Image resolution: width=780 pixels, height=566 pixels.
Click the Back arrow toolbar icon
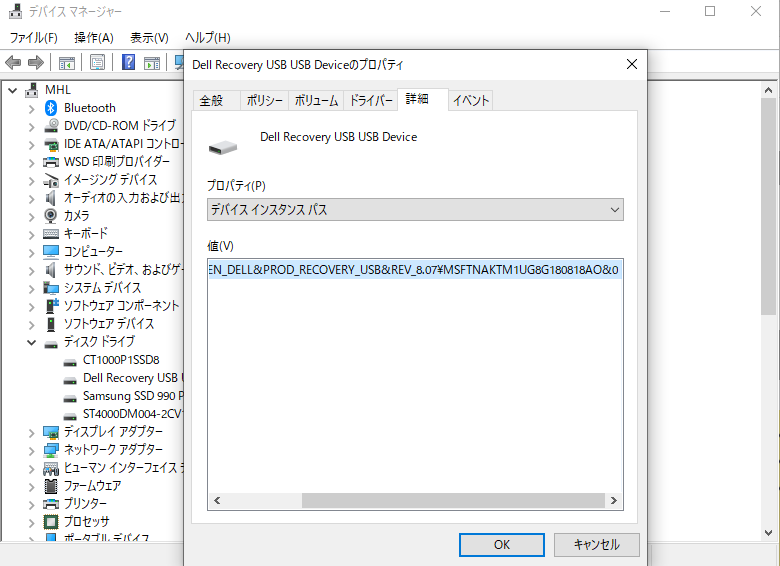tap(13, 63)
